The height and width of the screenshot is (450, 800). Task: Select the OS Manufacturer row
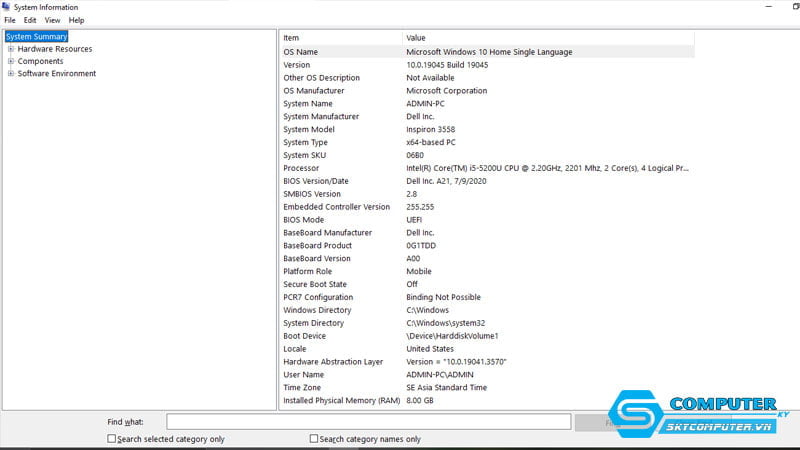488,91
